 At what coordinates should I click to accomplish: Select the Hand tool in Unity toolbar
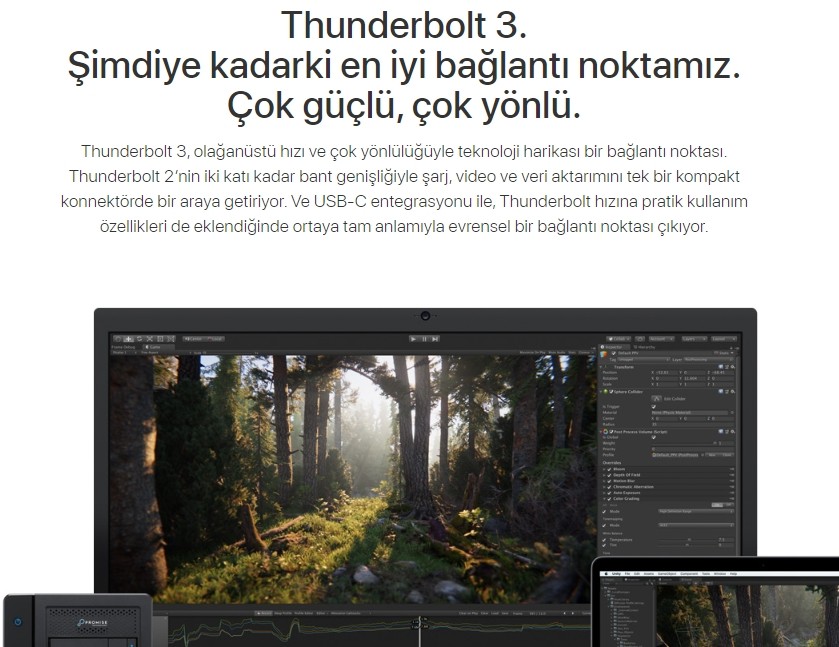pyautogui.click(x=118, y=339)
